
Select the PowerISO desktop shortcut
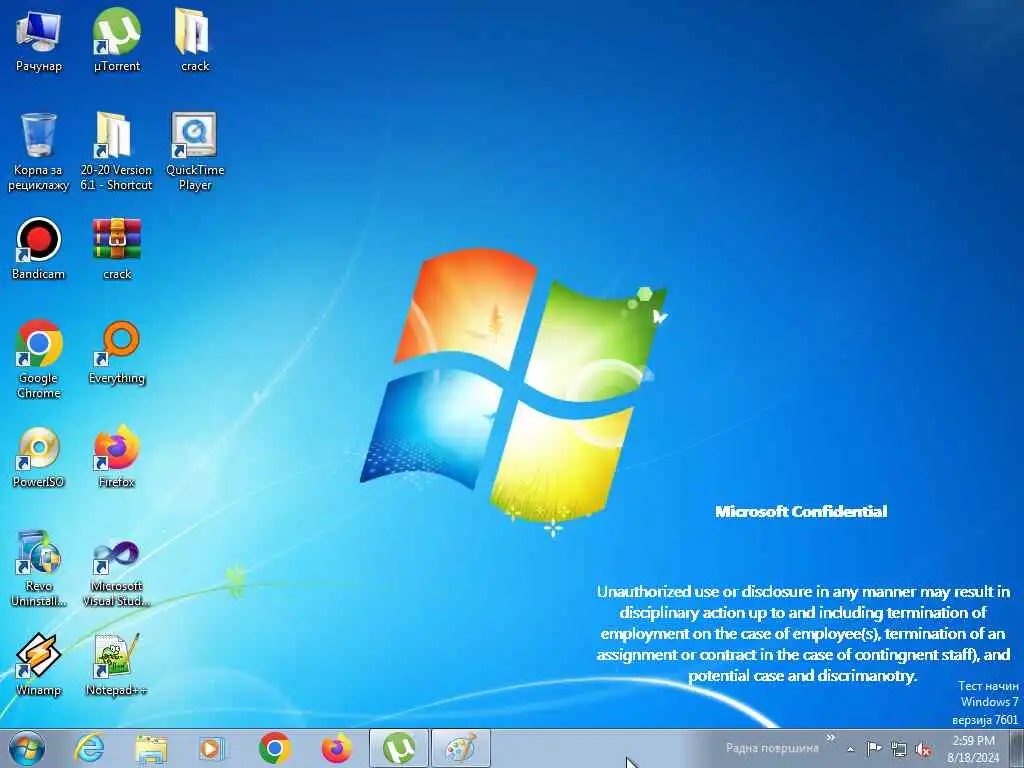39,457
